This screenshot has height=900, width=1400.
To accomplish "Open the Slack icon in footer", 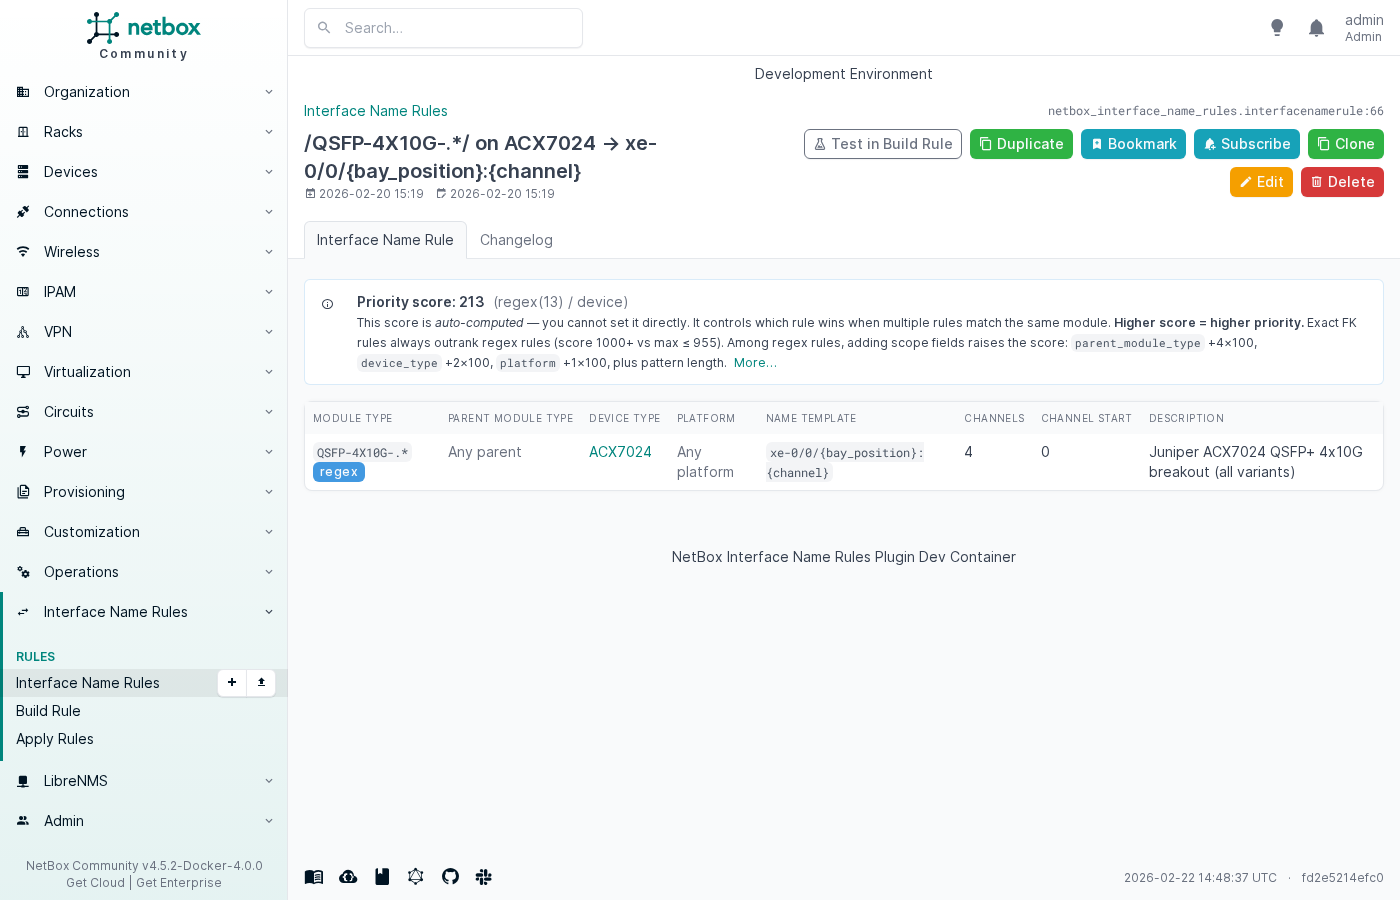I will click(x=484, y=877).
